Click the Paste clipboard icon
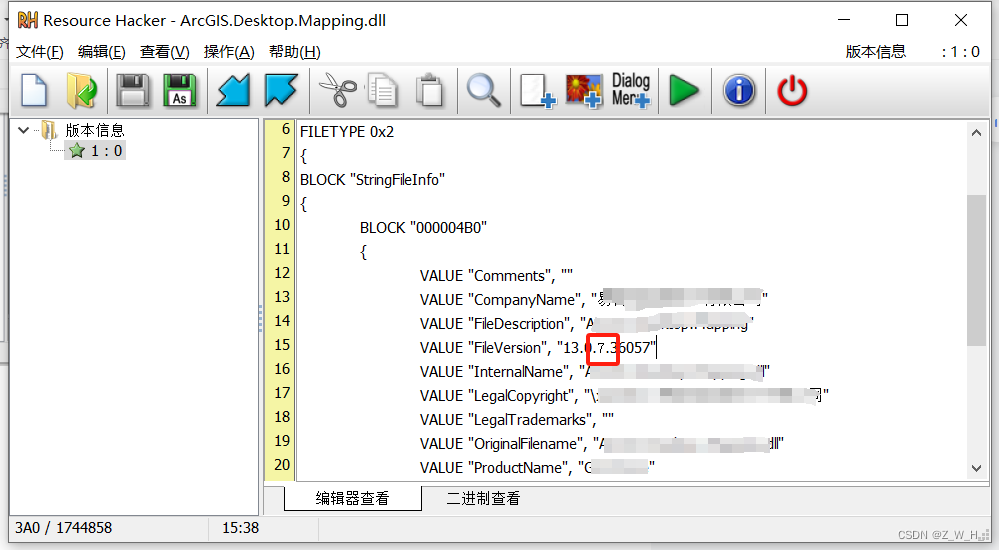The width and height of the screenshot is (999, 550). click(x=430, y=90)
